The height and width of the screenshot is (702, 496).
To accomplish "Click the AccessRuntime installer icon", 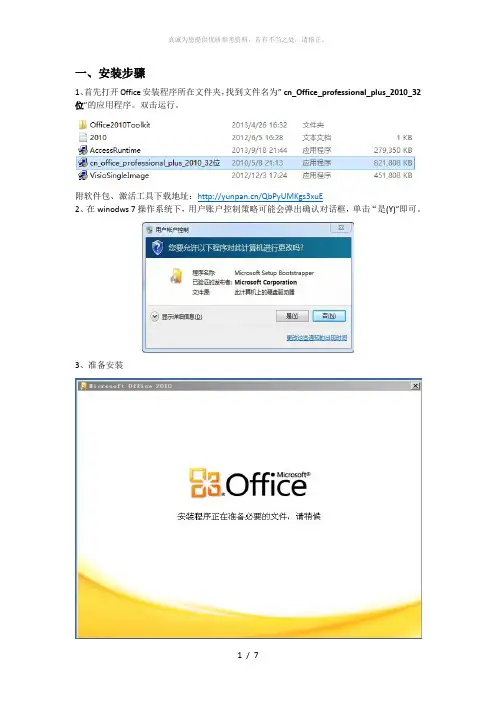I will [x=82, y=150].
